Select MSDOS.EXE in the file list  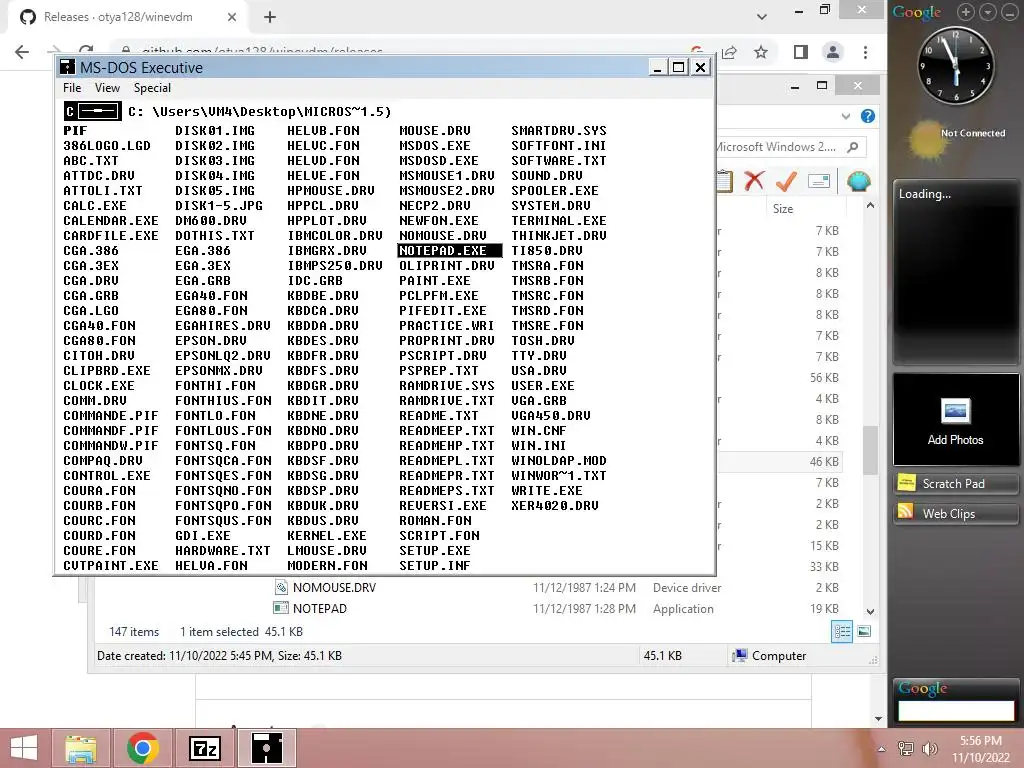tap(434, 146)
